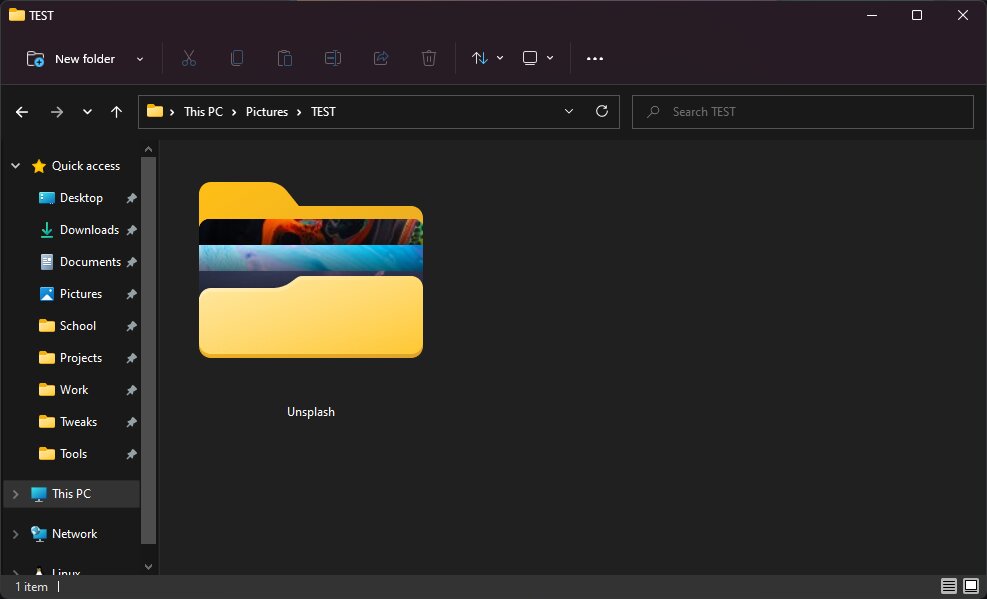Open the Tweaks folder in sidebar
Screen dimensions: 987x599
click(x=78, y=422)
